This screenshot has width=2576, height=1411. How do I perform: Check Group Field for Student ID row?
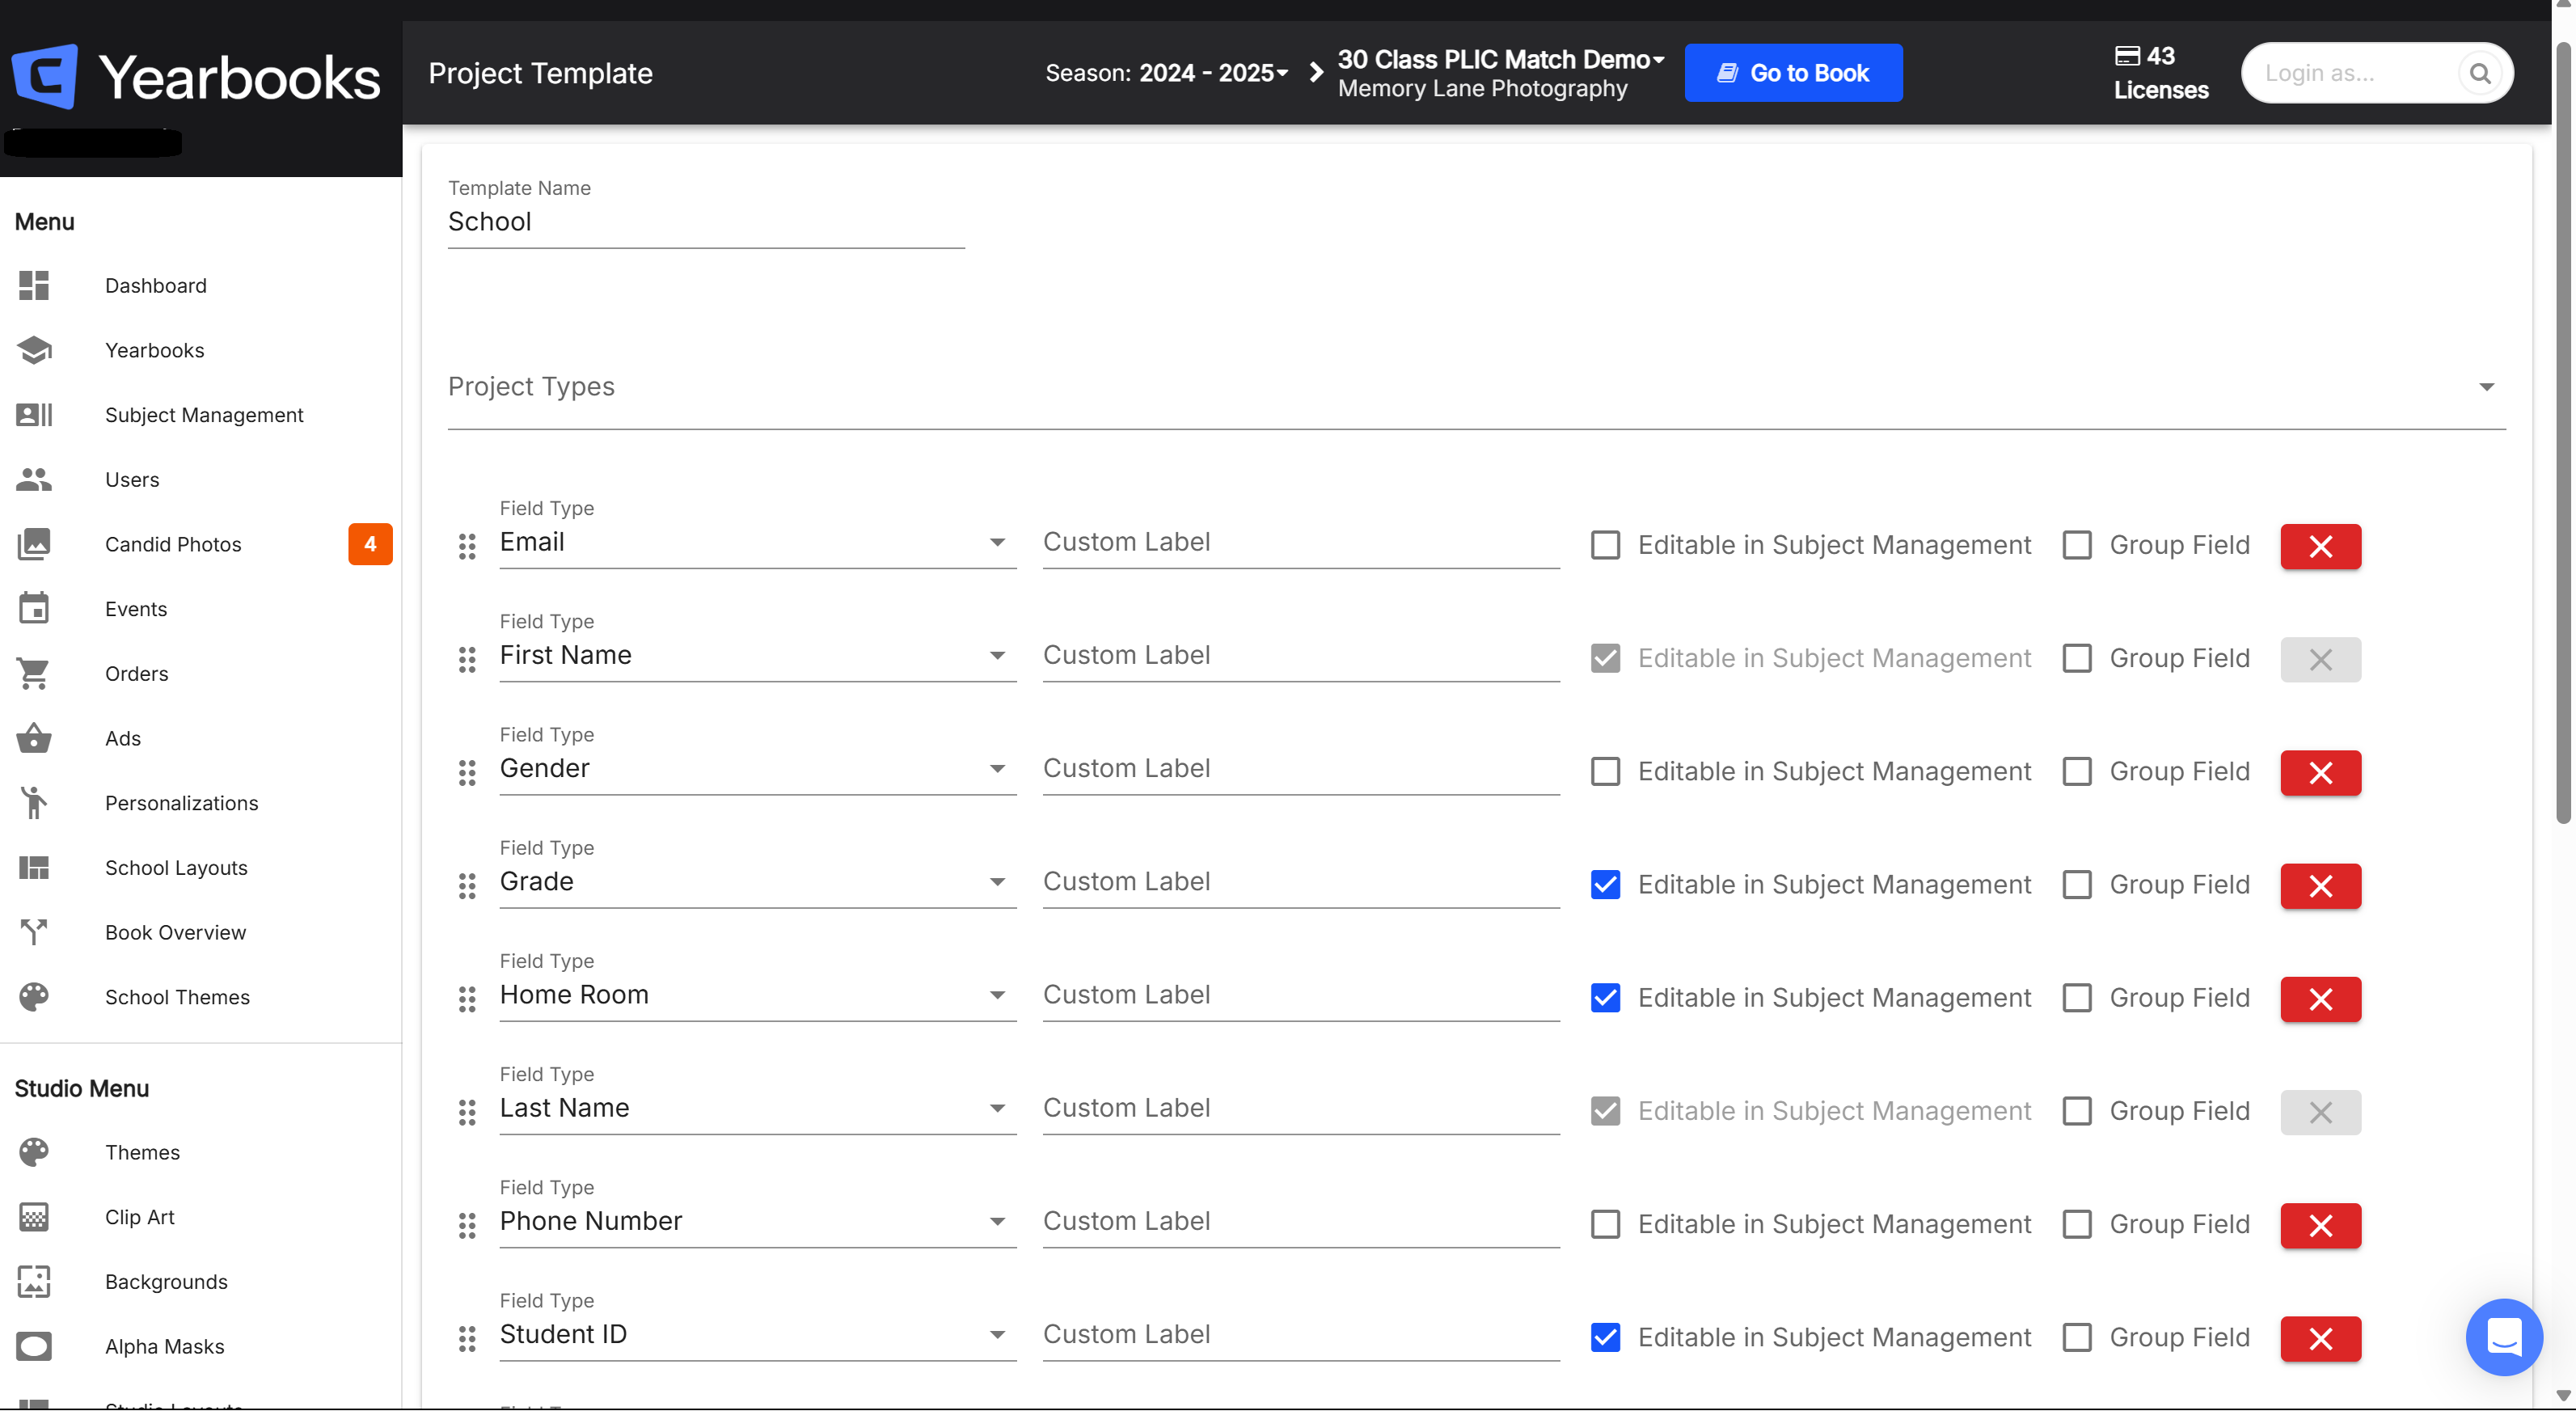pyautogui.click(x=2077, y=1338)
